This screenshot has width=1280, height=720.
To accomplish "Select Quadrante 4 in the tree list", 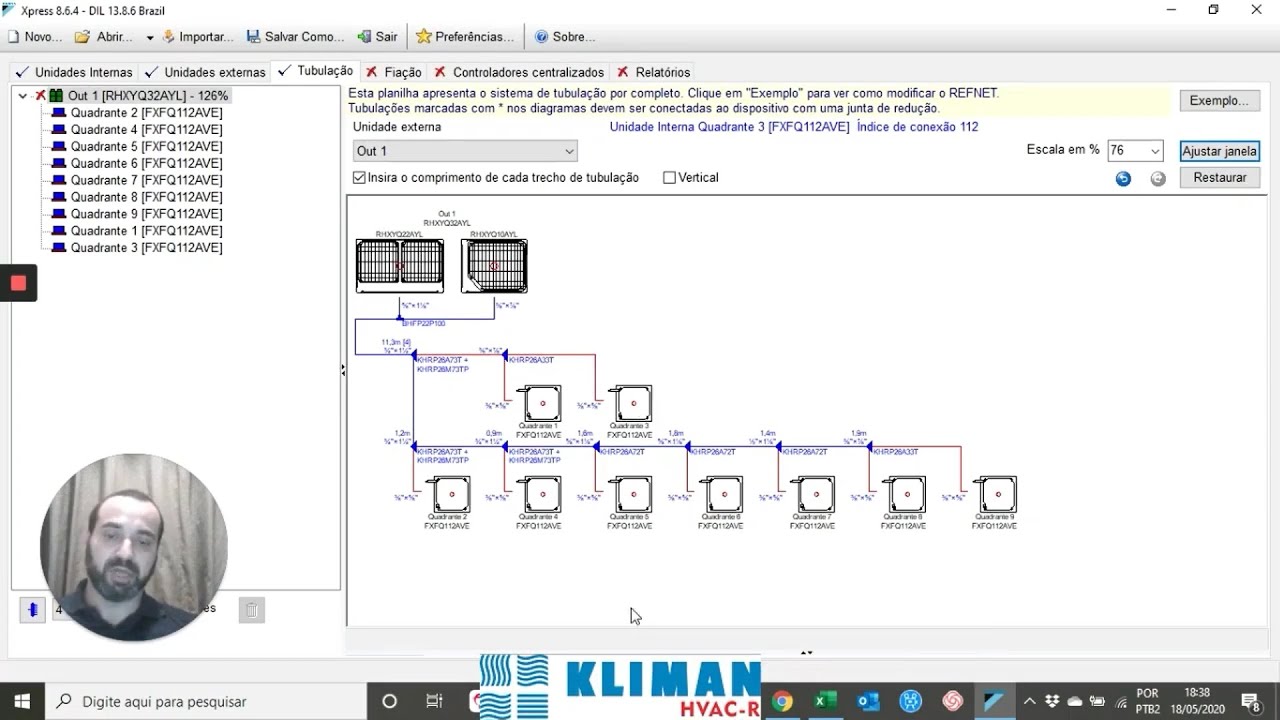I will [146, 129].
